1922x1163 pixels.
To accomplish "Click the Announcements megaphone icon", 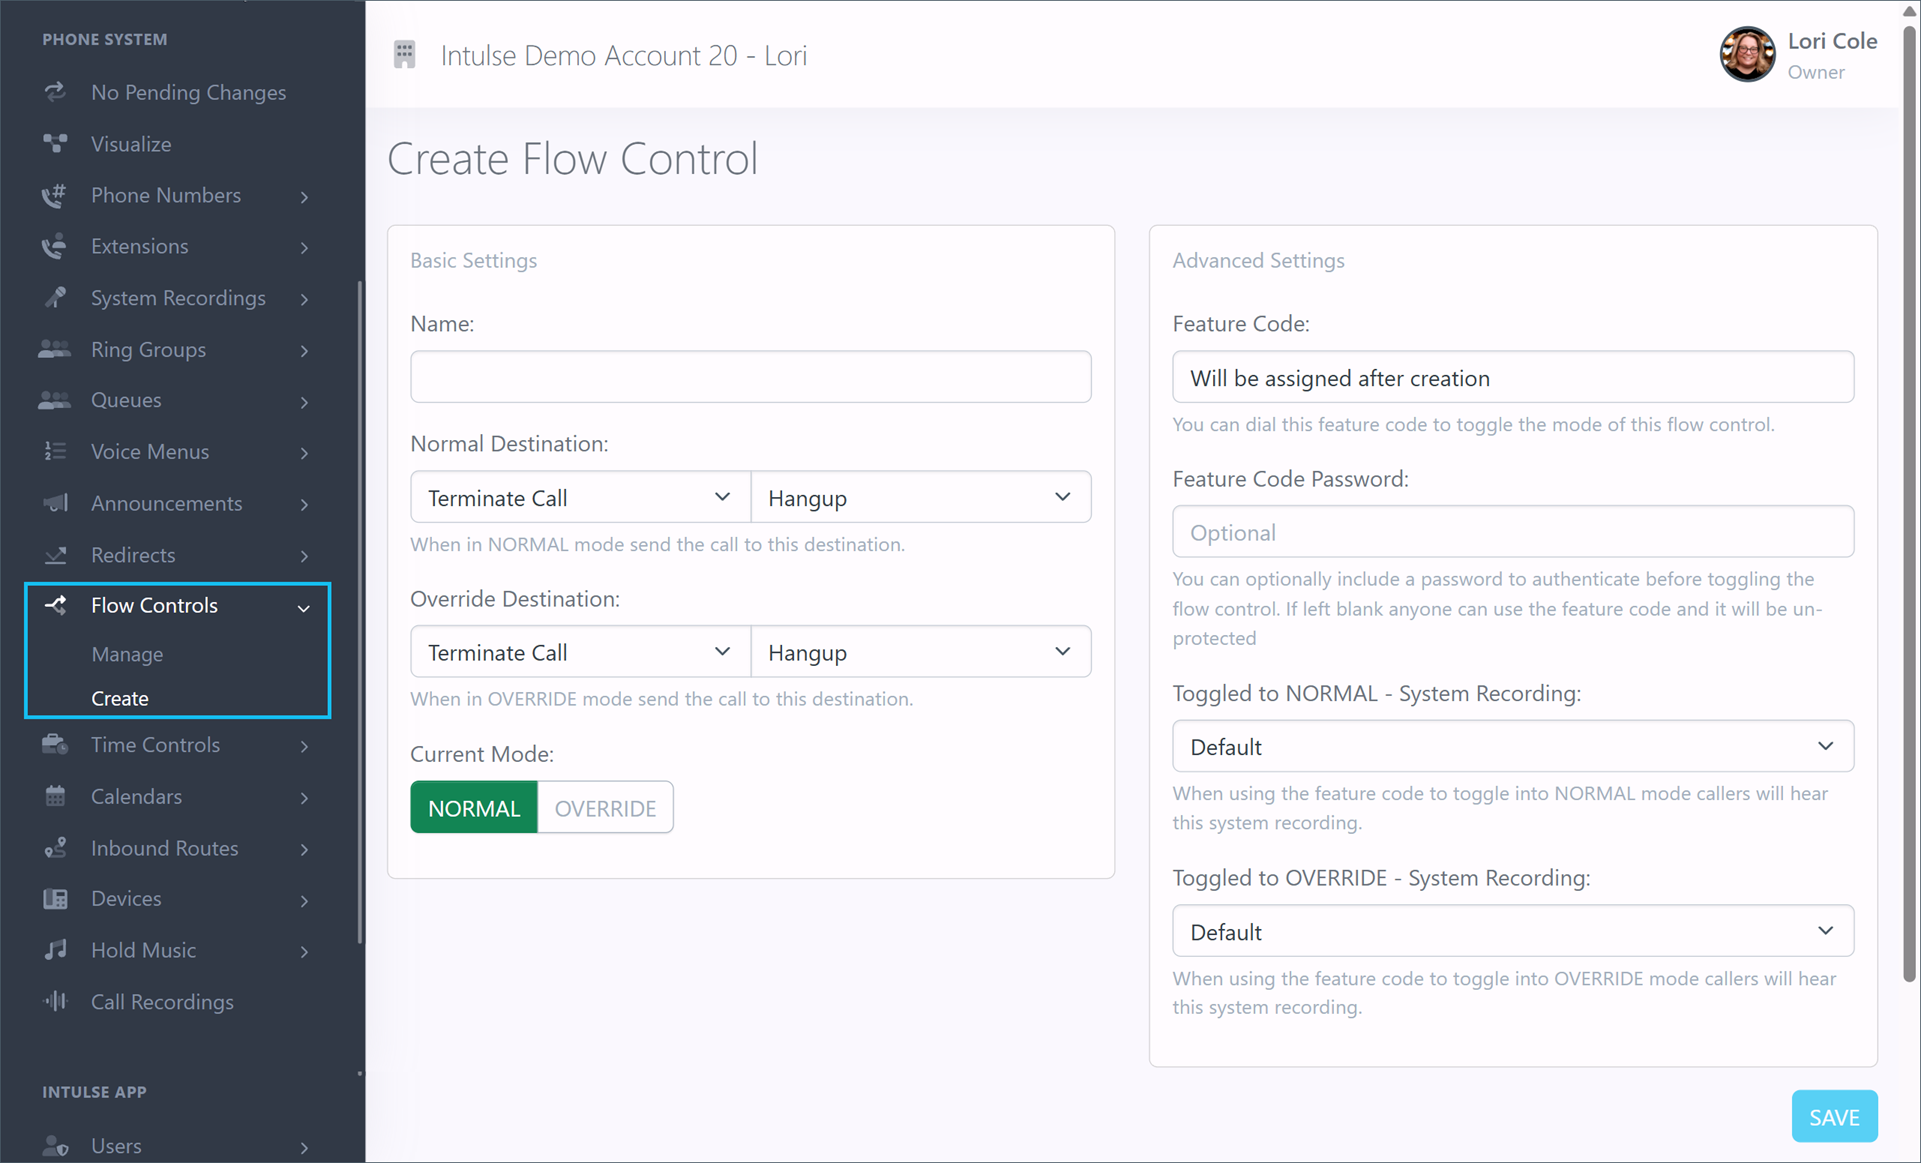I will pyautogui.click(x=55, y=503).
